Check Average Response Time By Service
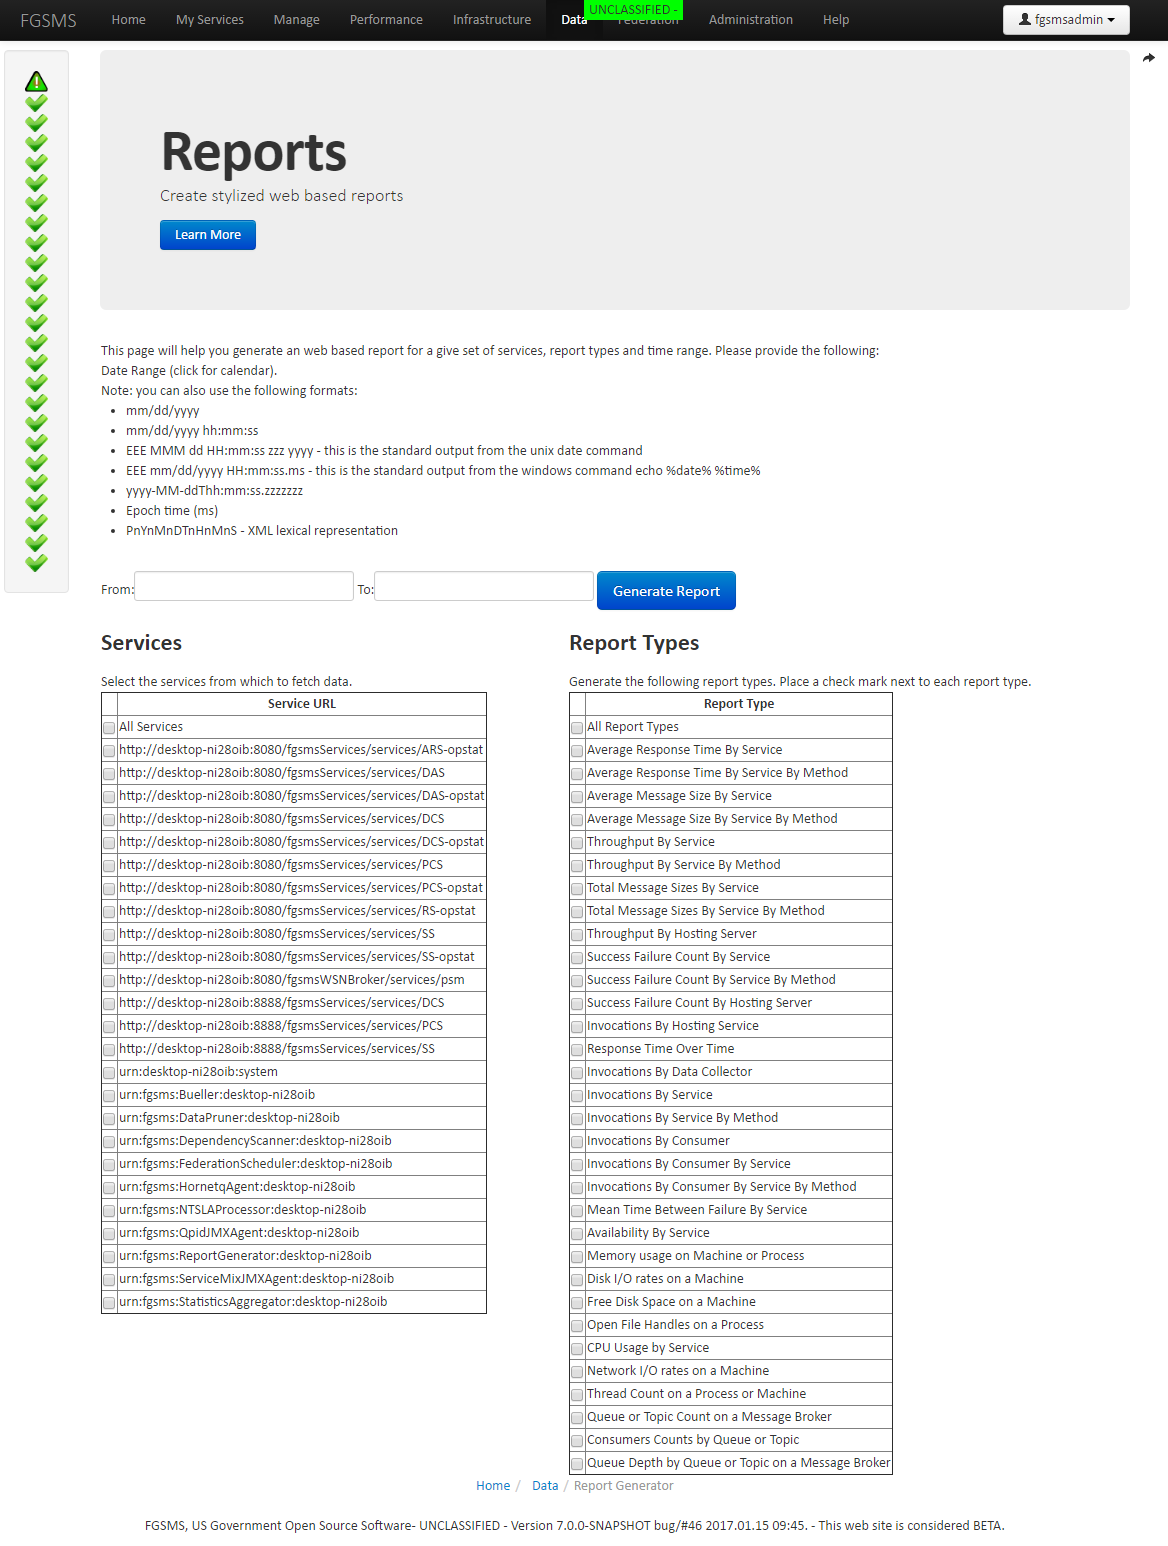 [x=577, y=751]
